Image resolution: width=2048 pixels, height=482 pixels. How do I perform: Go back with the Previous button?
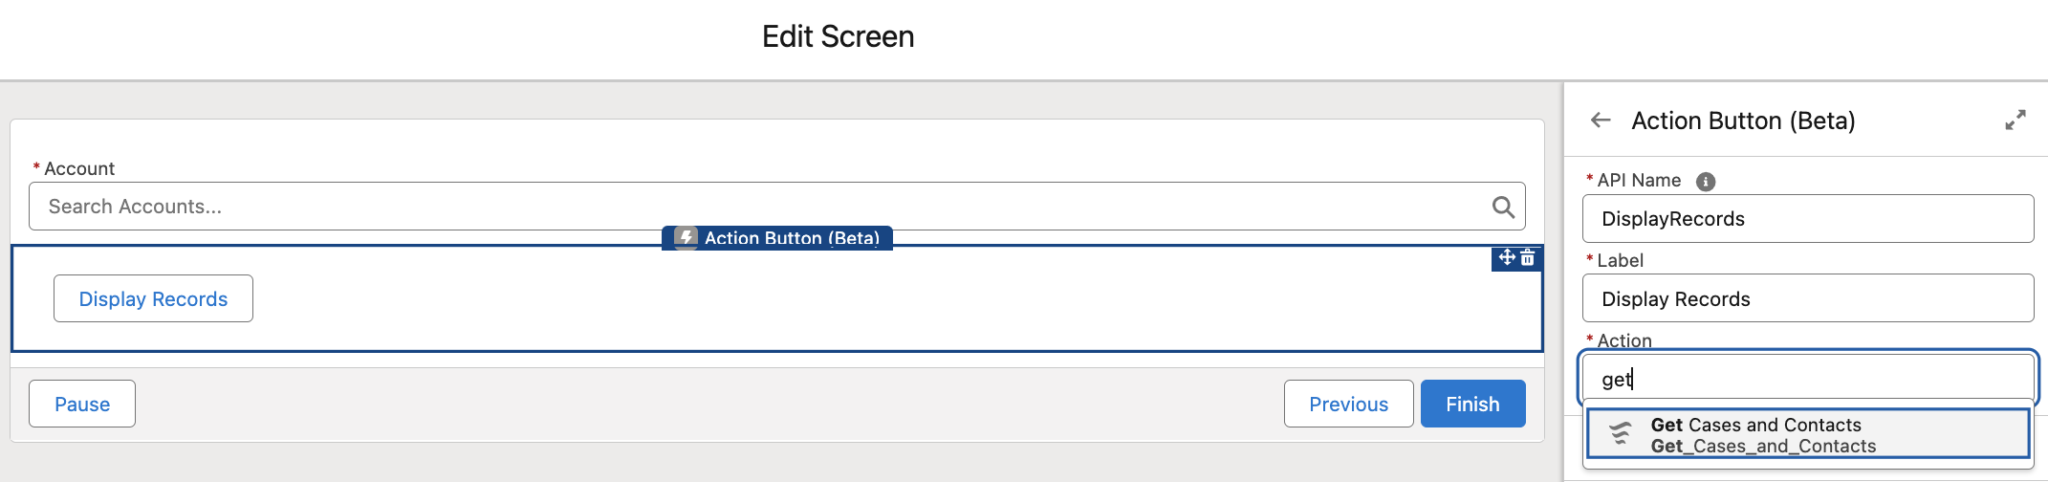click(x=1348, y=404)
